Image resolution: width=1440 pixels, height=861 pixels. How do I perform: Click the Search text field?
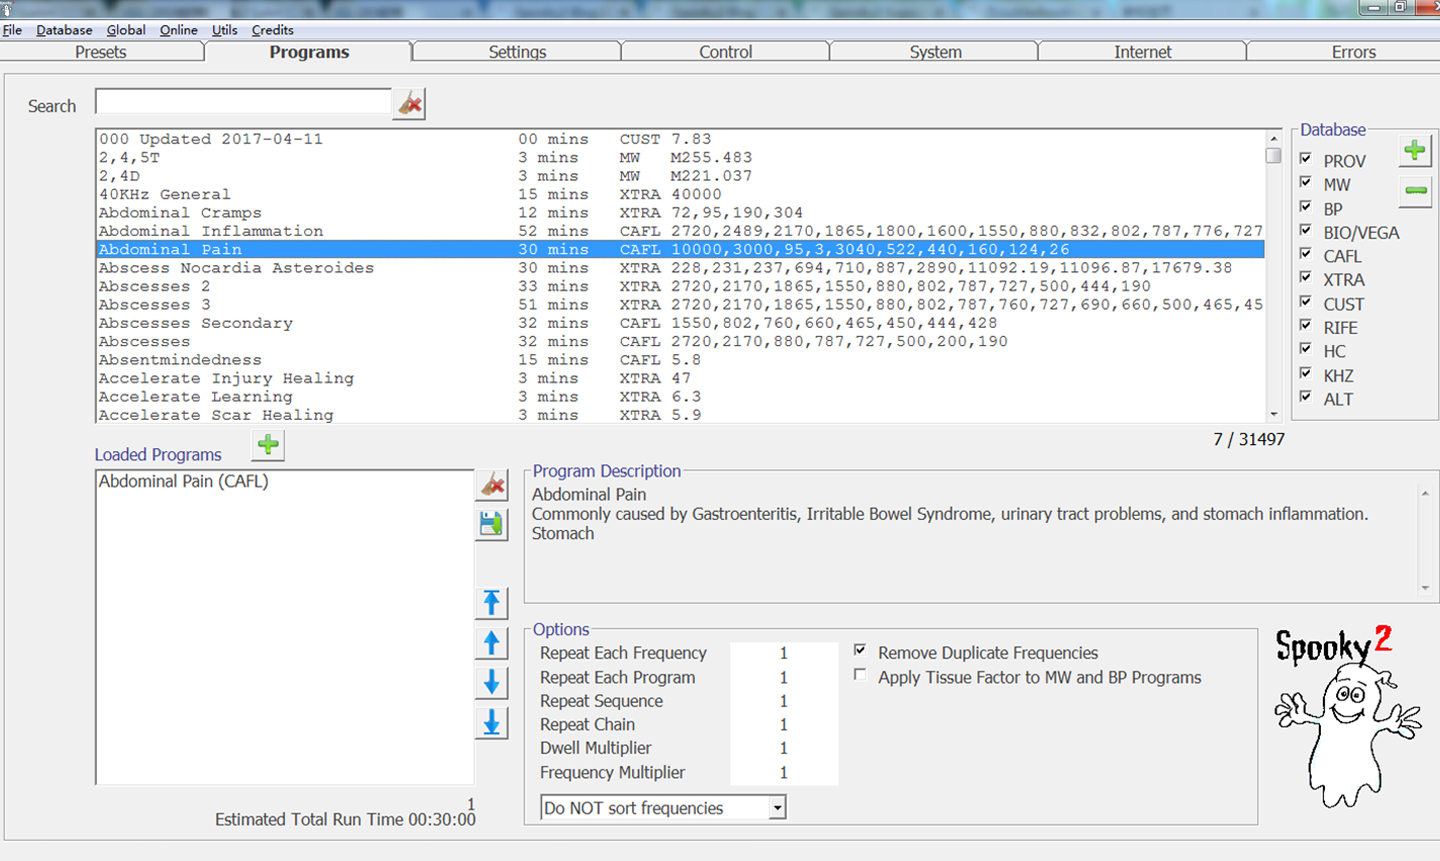click(x=243, y=102)
